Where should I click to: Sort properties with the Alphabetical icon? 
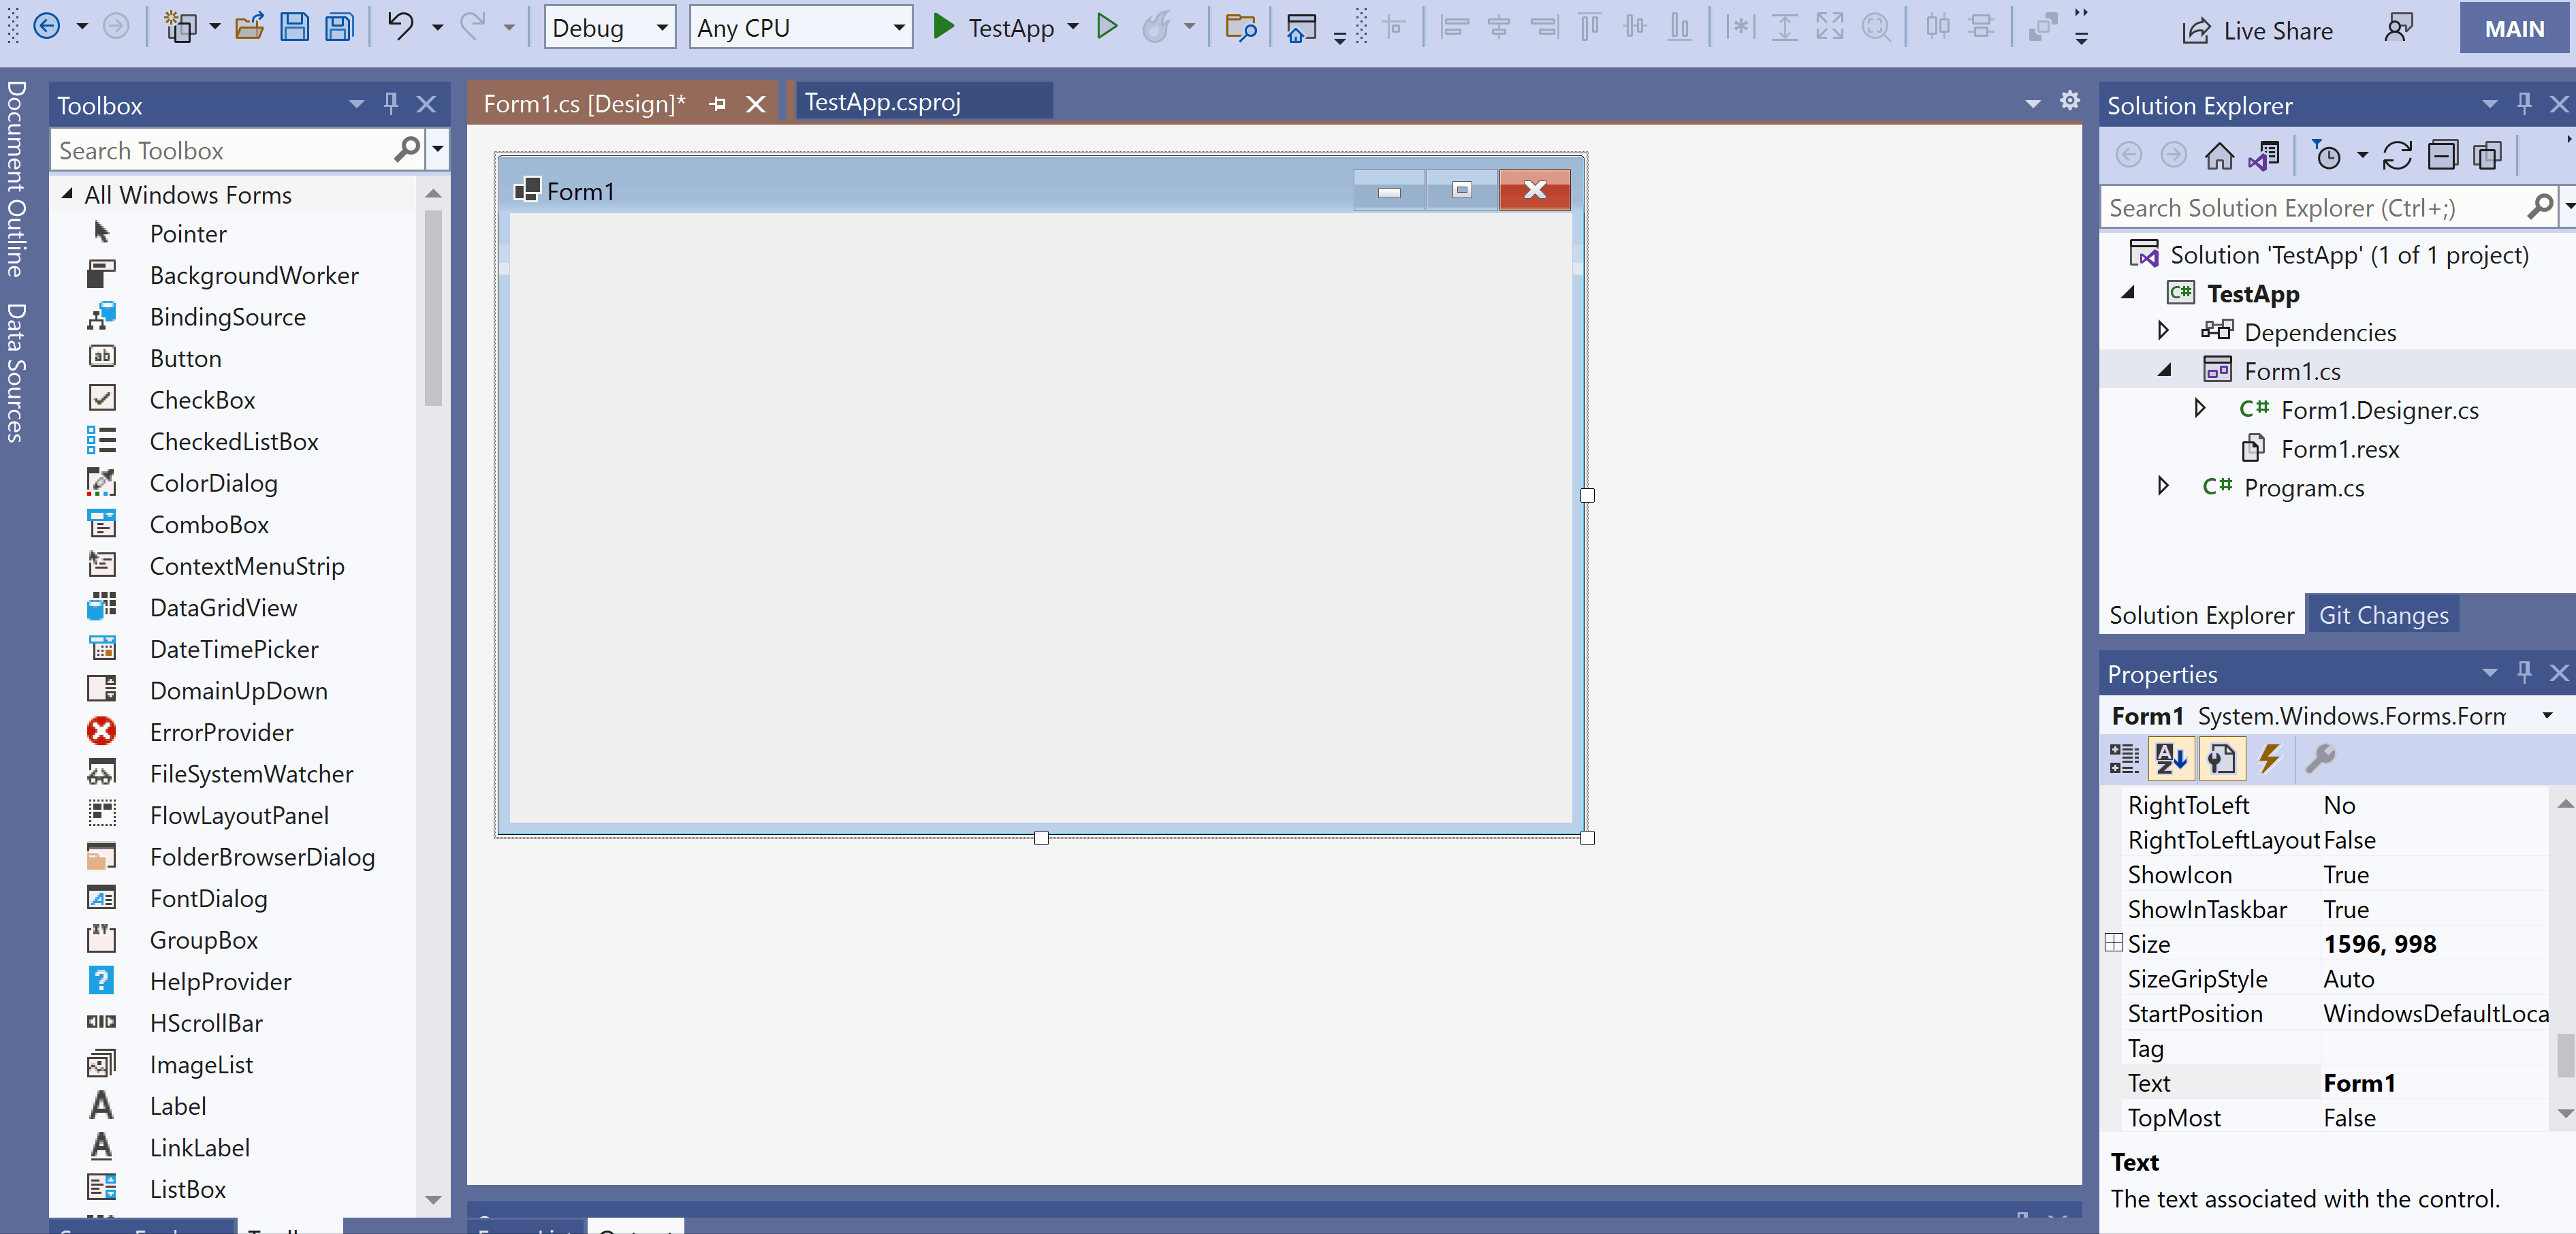coord(2171,759)
